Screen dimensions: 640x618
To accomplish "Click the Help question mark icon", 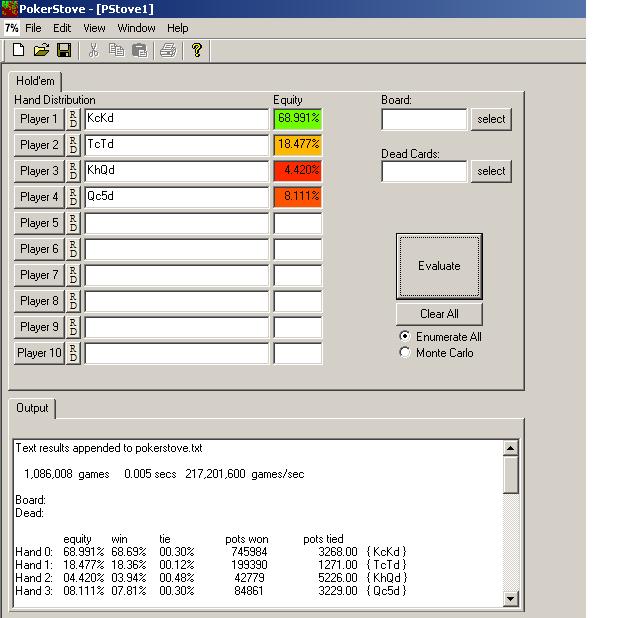I will point(197,50).
